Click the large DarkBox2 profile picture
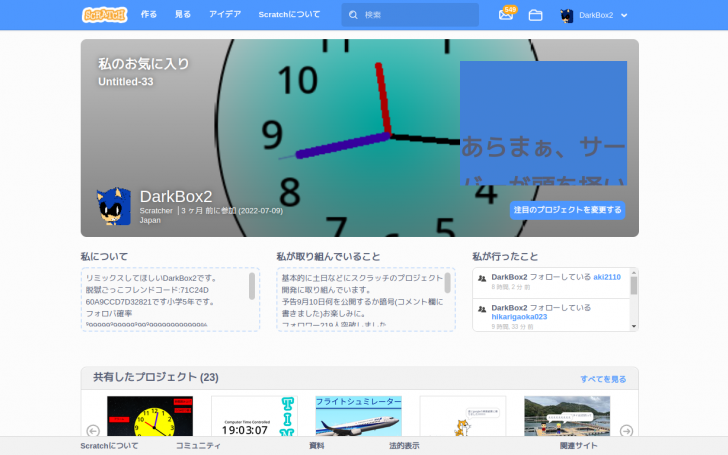The width and height of the screenshot is (728, 455). pyautogui.click(x=113, y=207)
